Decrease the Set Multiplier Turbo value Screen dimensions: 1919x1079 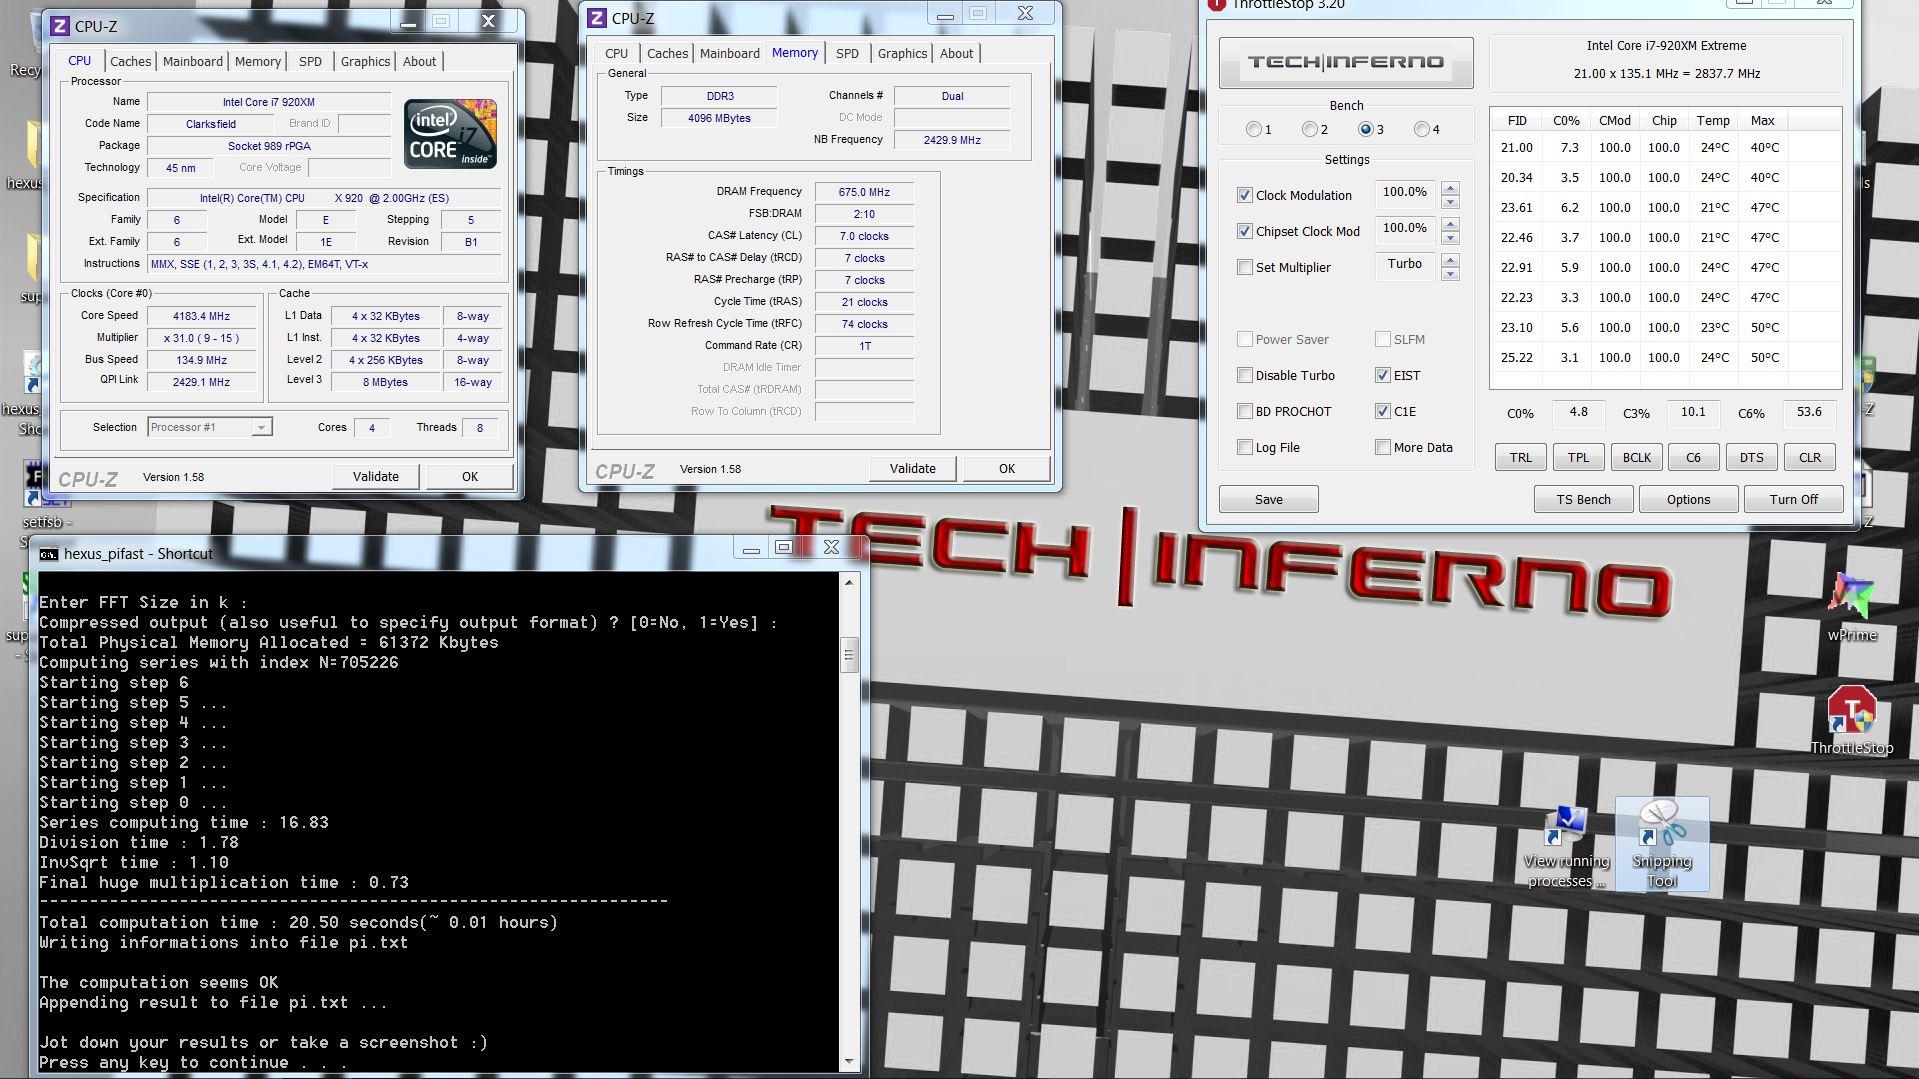point(1450,274)
